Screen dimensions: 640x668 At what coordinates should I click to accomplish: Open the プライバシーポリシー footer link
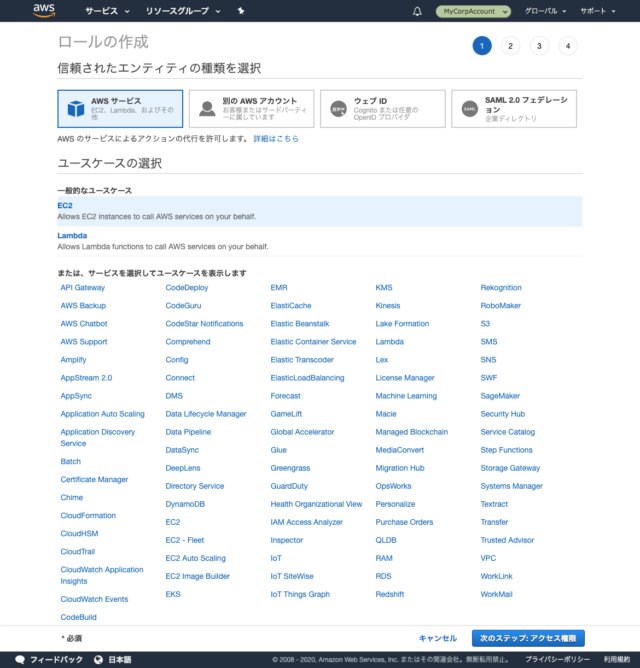(557, 659)
